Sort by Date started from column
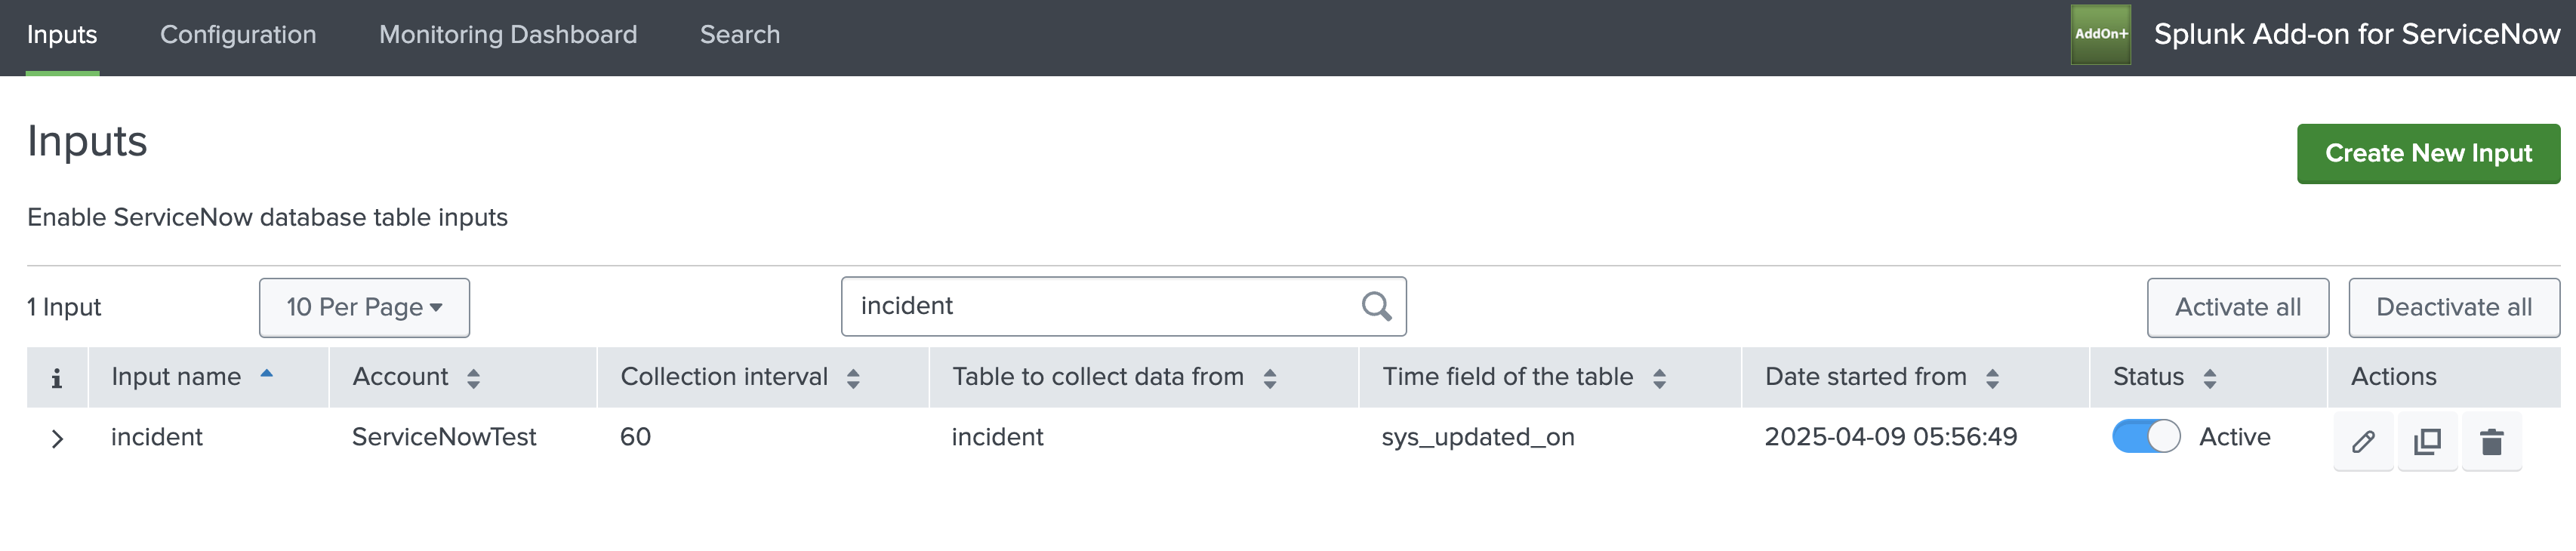The width and height of the screenshot is (2576, 551). [1991, 377]
